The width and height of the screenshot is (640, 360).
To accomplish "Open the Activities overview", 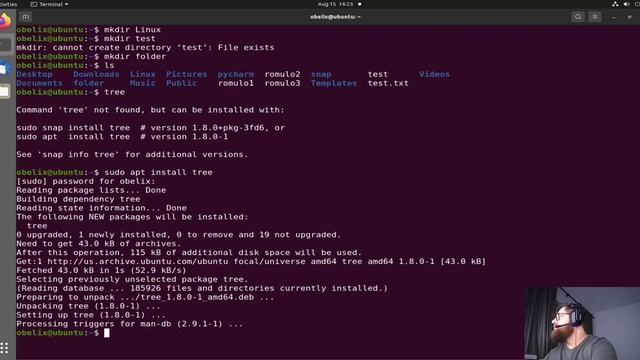I will click(8, 4).
